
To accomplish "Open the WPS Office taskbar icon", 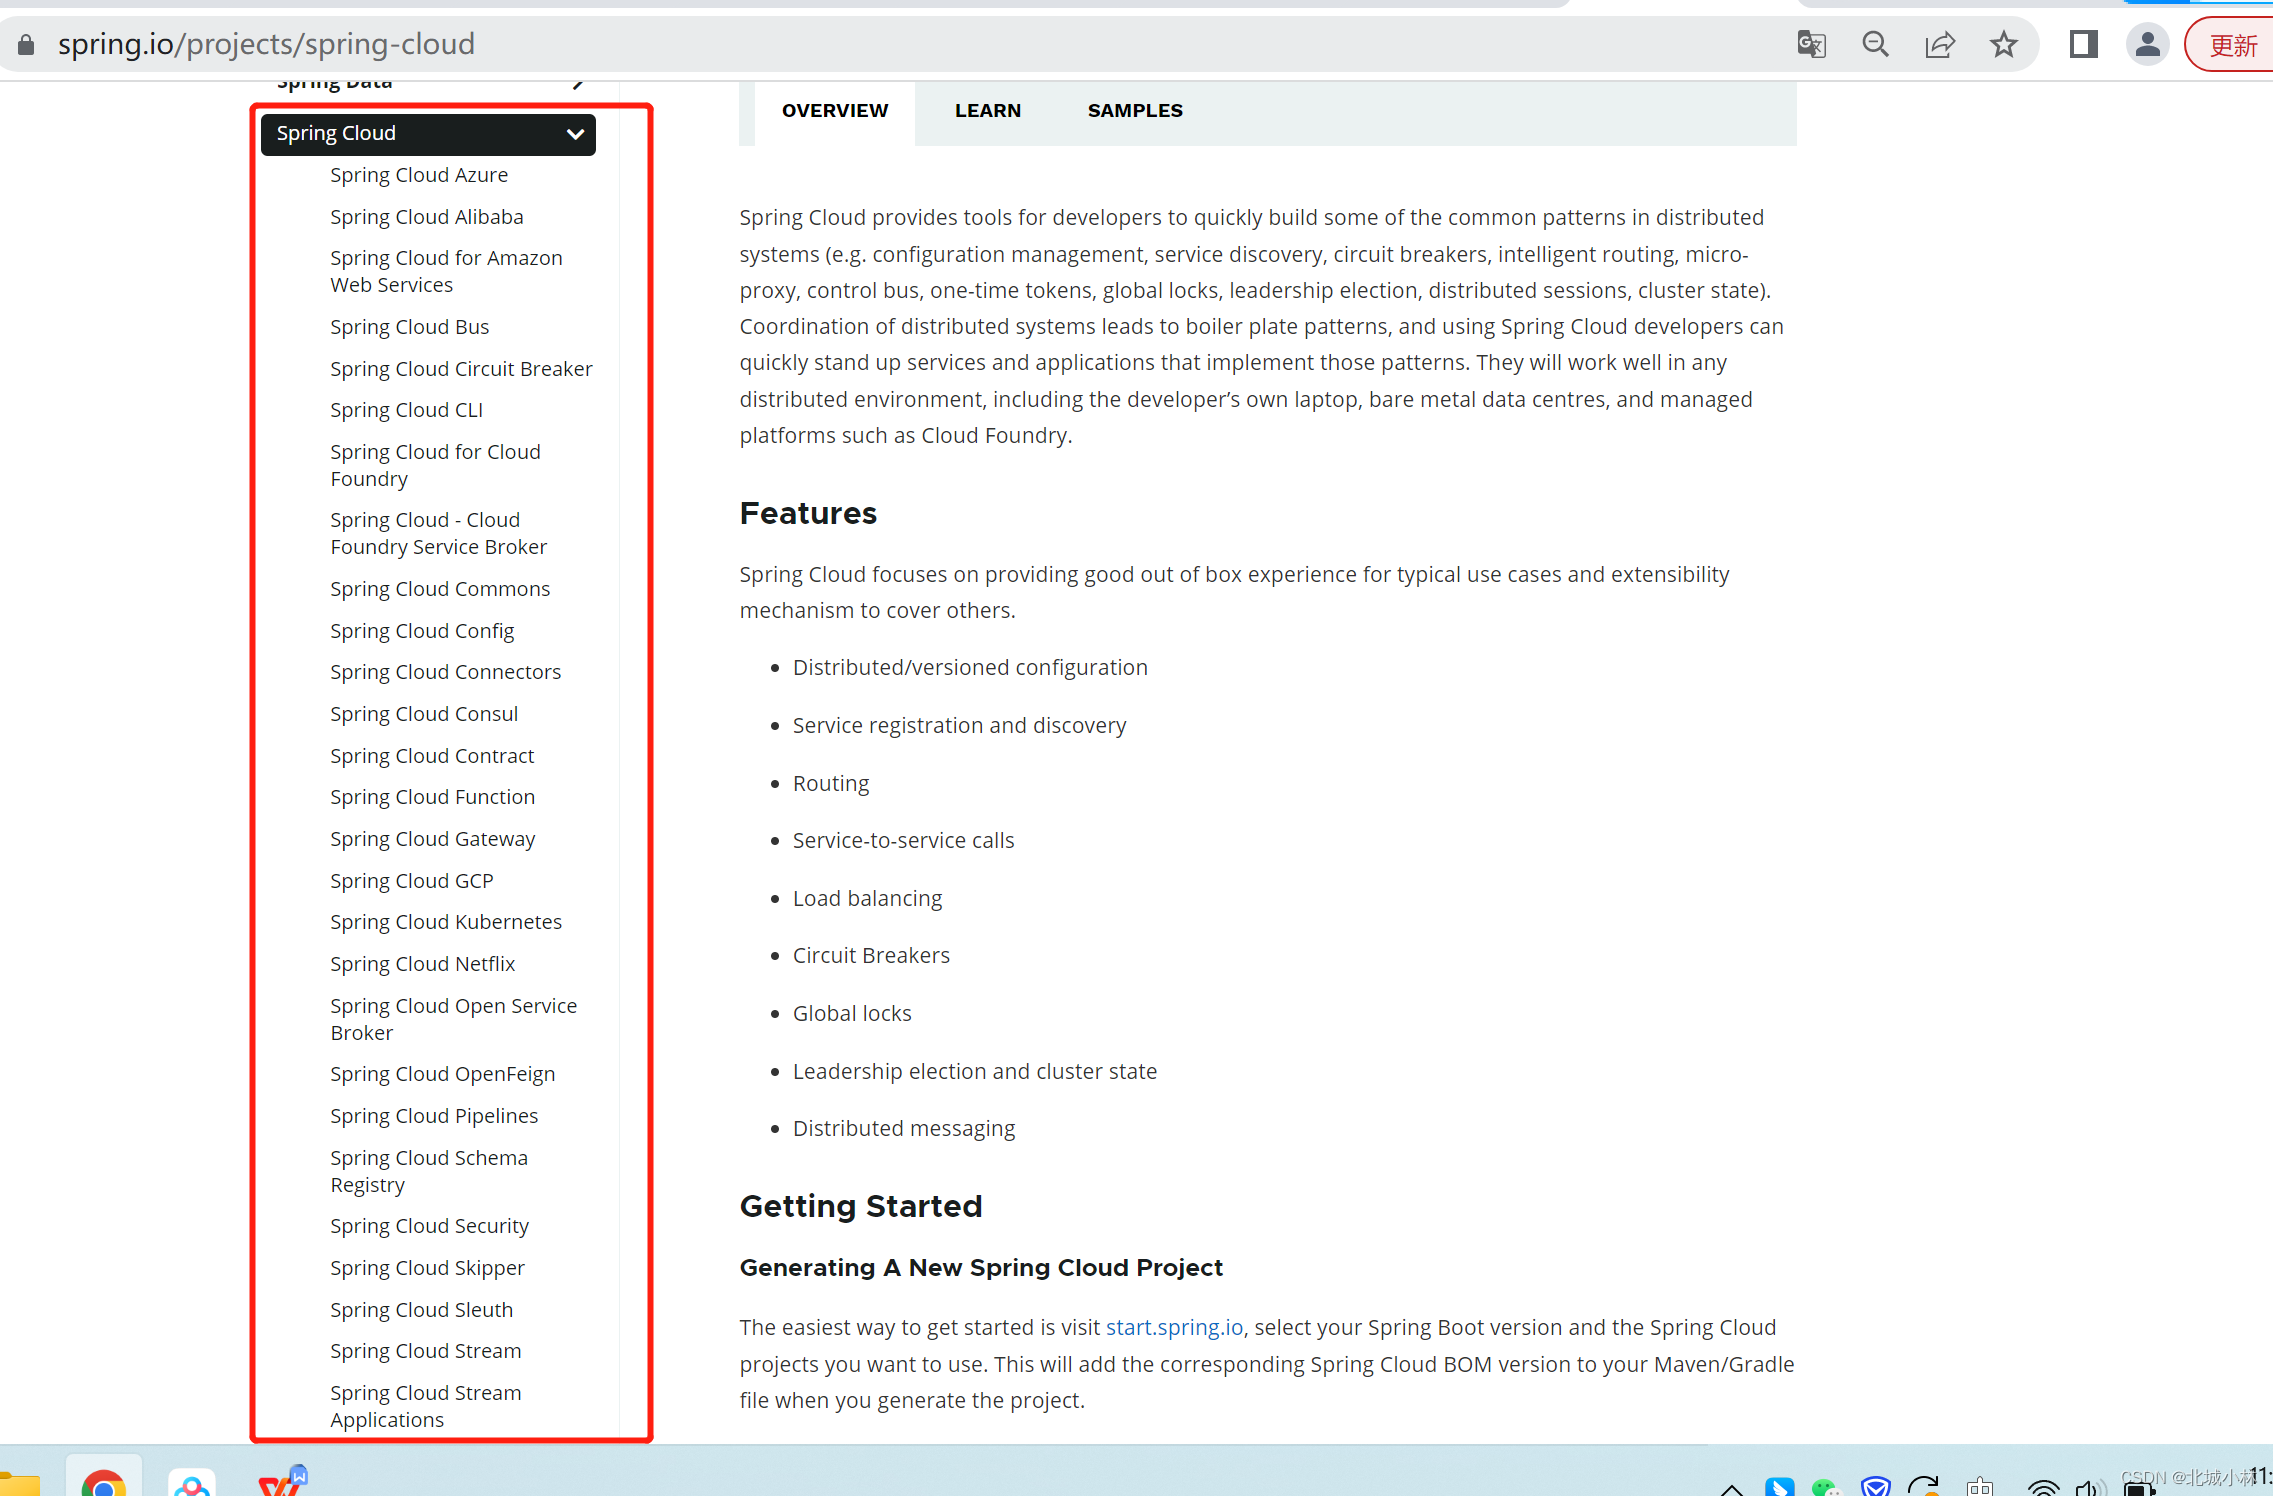I will click(x=282, y=1481).
